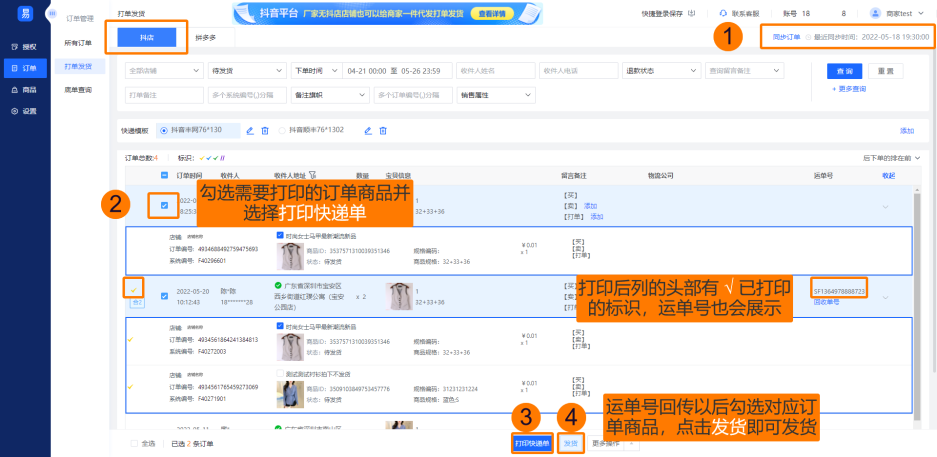937x457 pixels.
Task: Click the green verified address icon
Action: [278, 286]
